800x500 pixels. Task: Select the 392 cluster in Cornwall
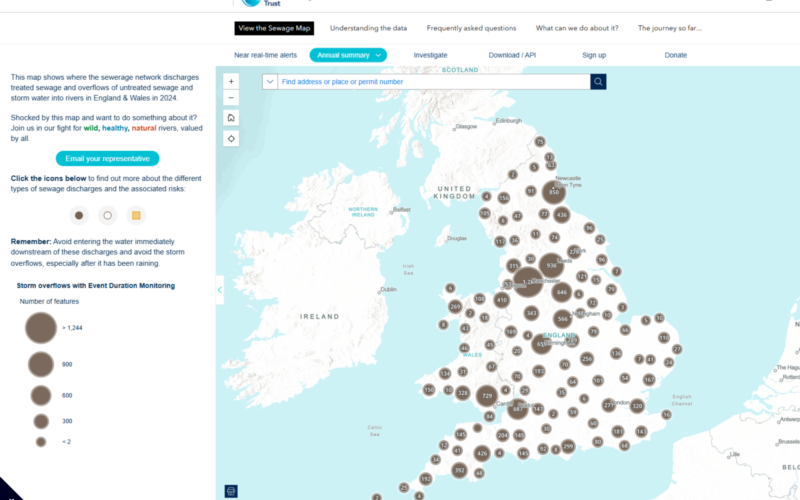(x=460, y=470)
